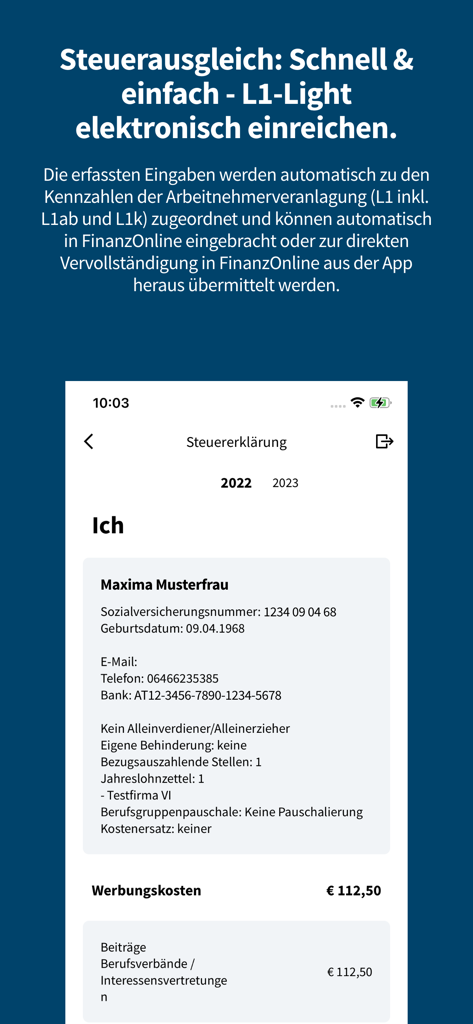Tap the name Maxima Musterfrau
This screenshot has height=1024, width=473.
point(165,585)
